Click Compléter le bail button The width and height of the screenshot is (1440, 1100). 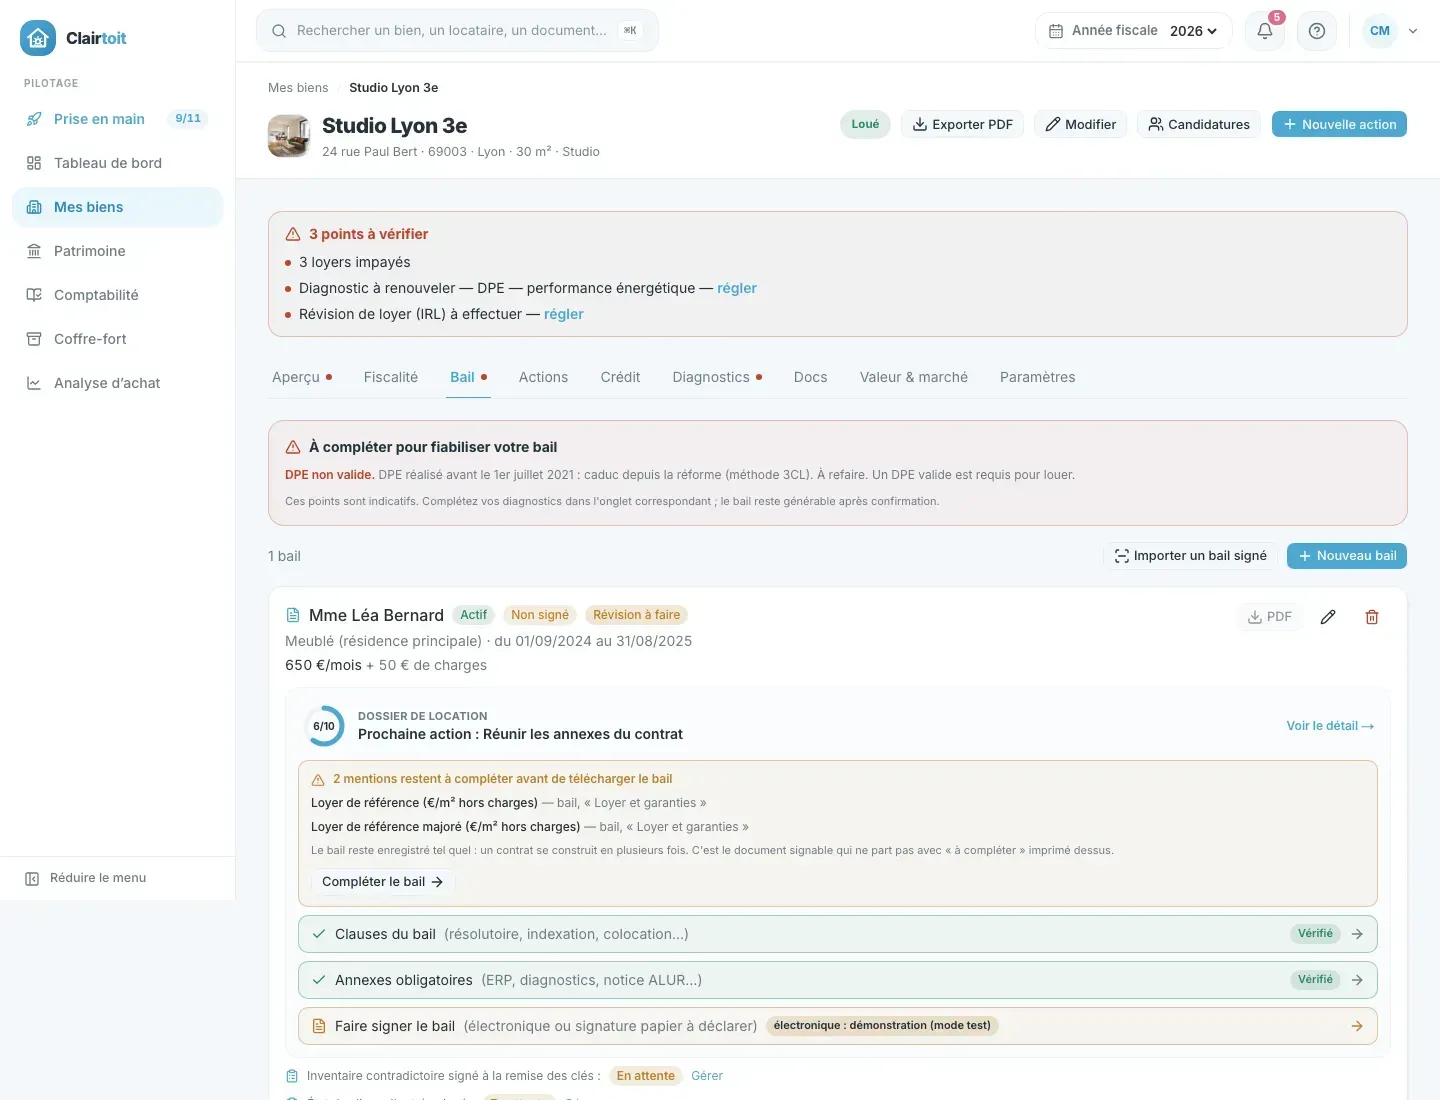point(383,882)
